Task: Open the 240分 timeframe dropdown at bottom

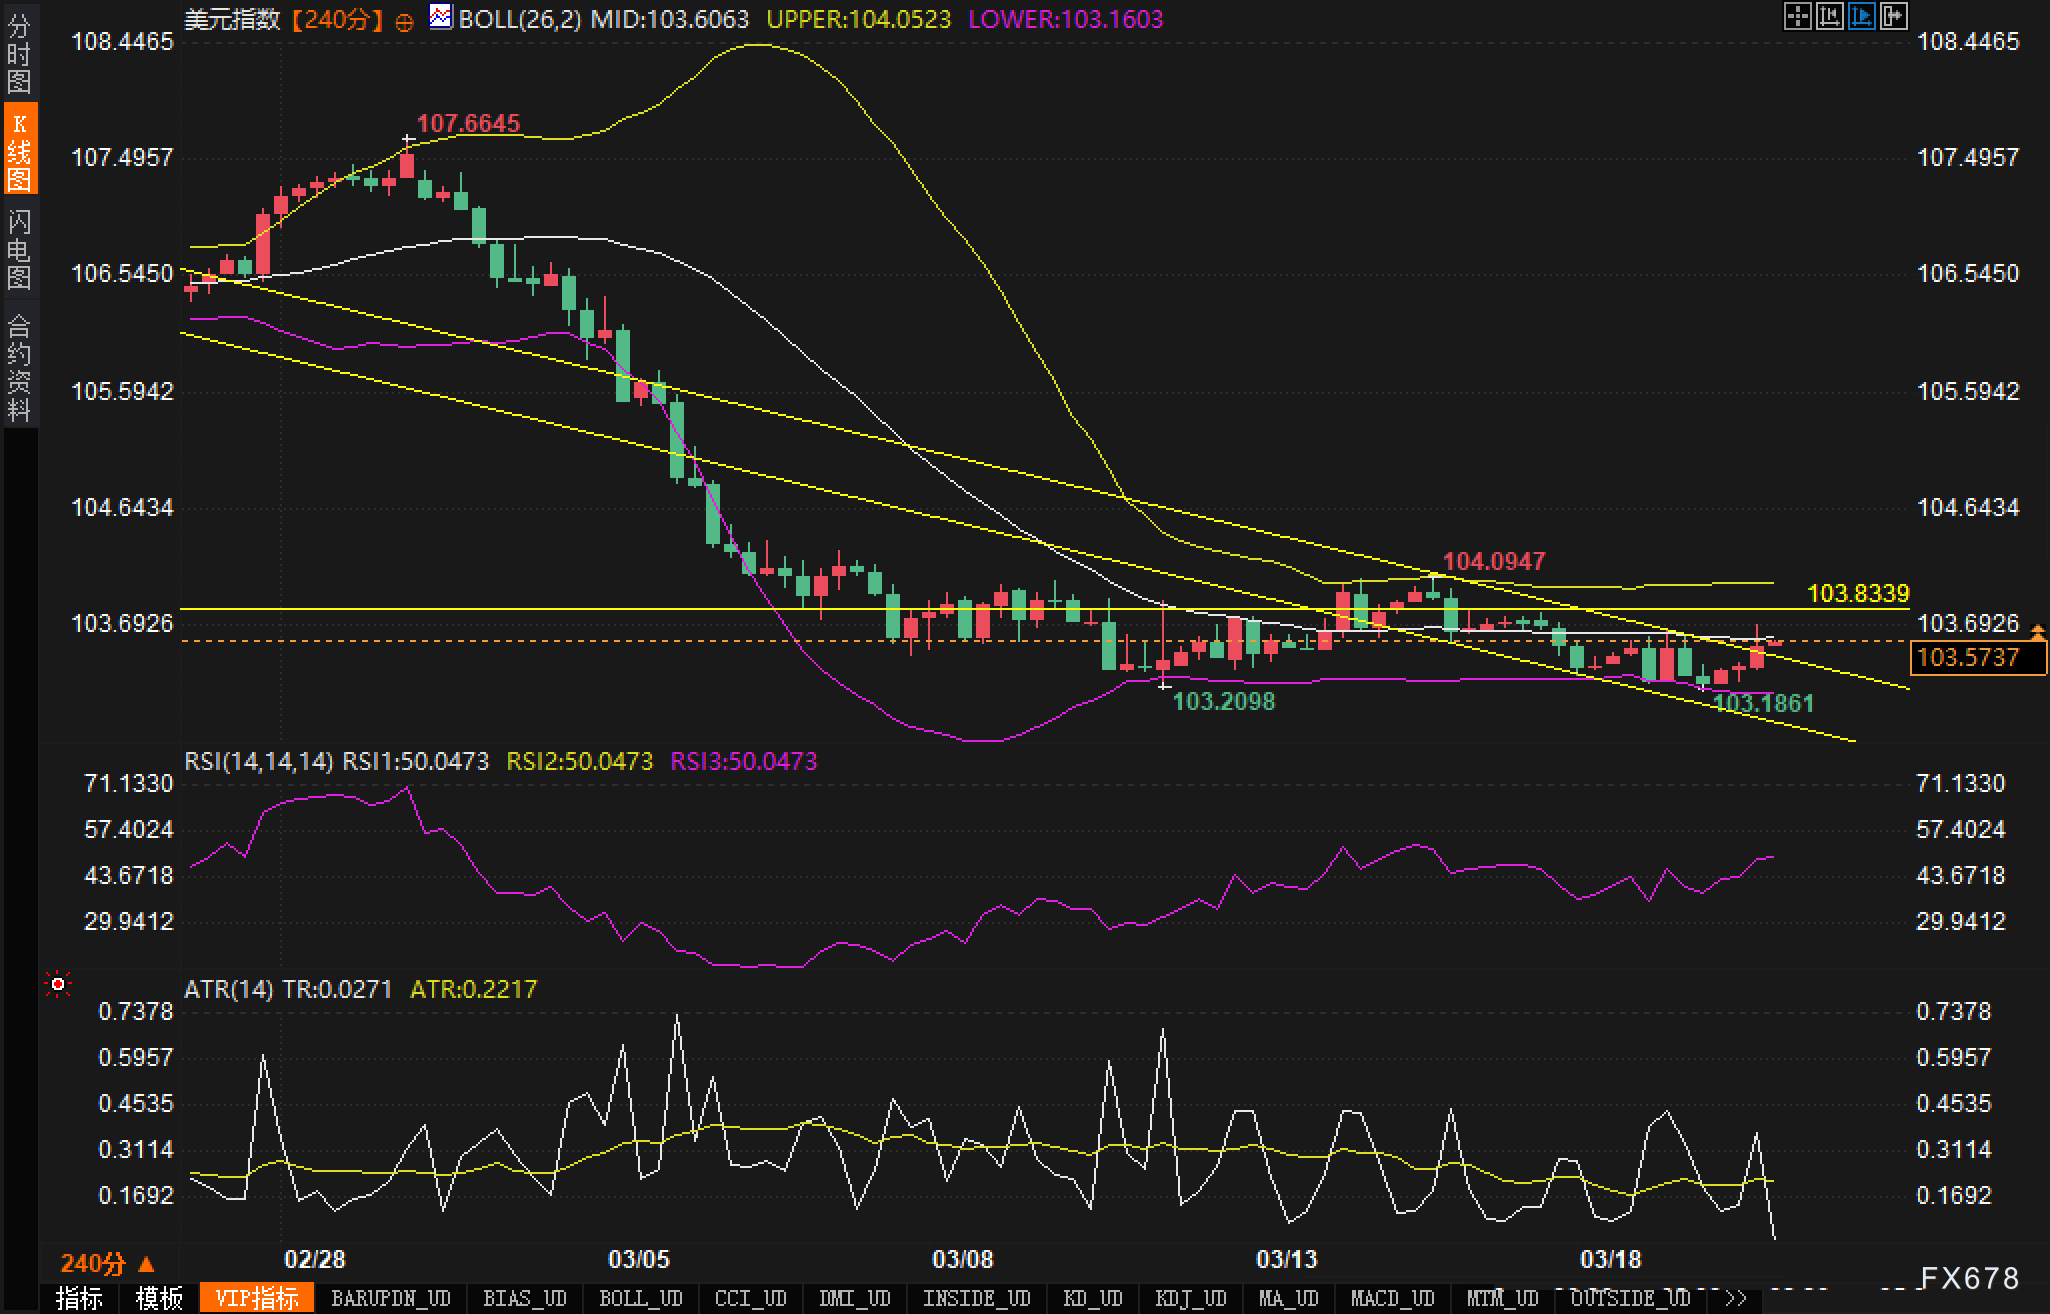Action: pyautogui.click(x=108, y=1264)
